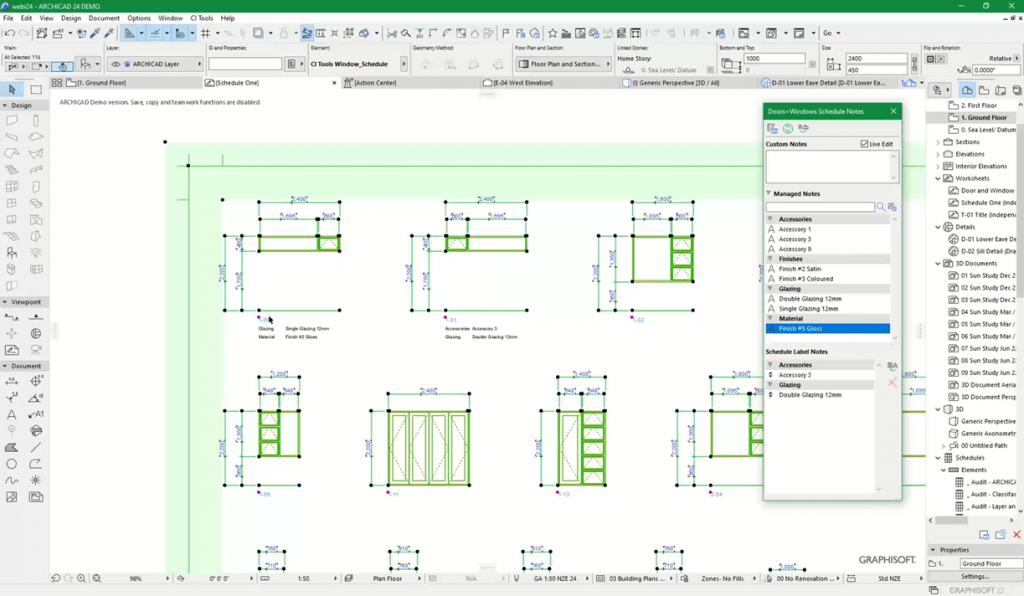This screenshot has width=1024, height=596.
Task: Select the Text tool in the Document toolbox
Action: [x=12, y=415]
